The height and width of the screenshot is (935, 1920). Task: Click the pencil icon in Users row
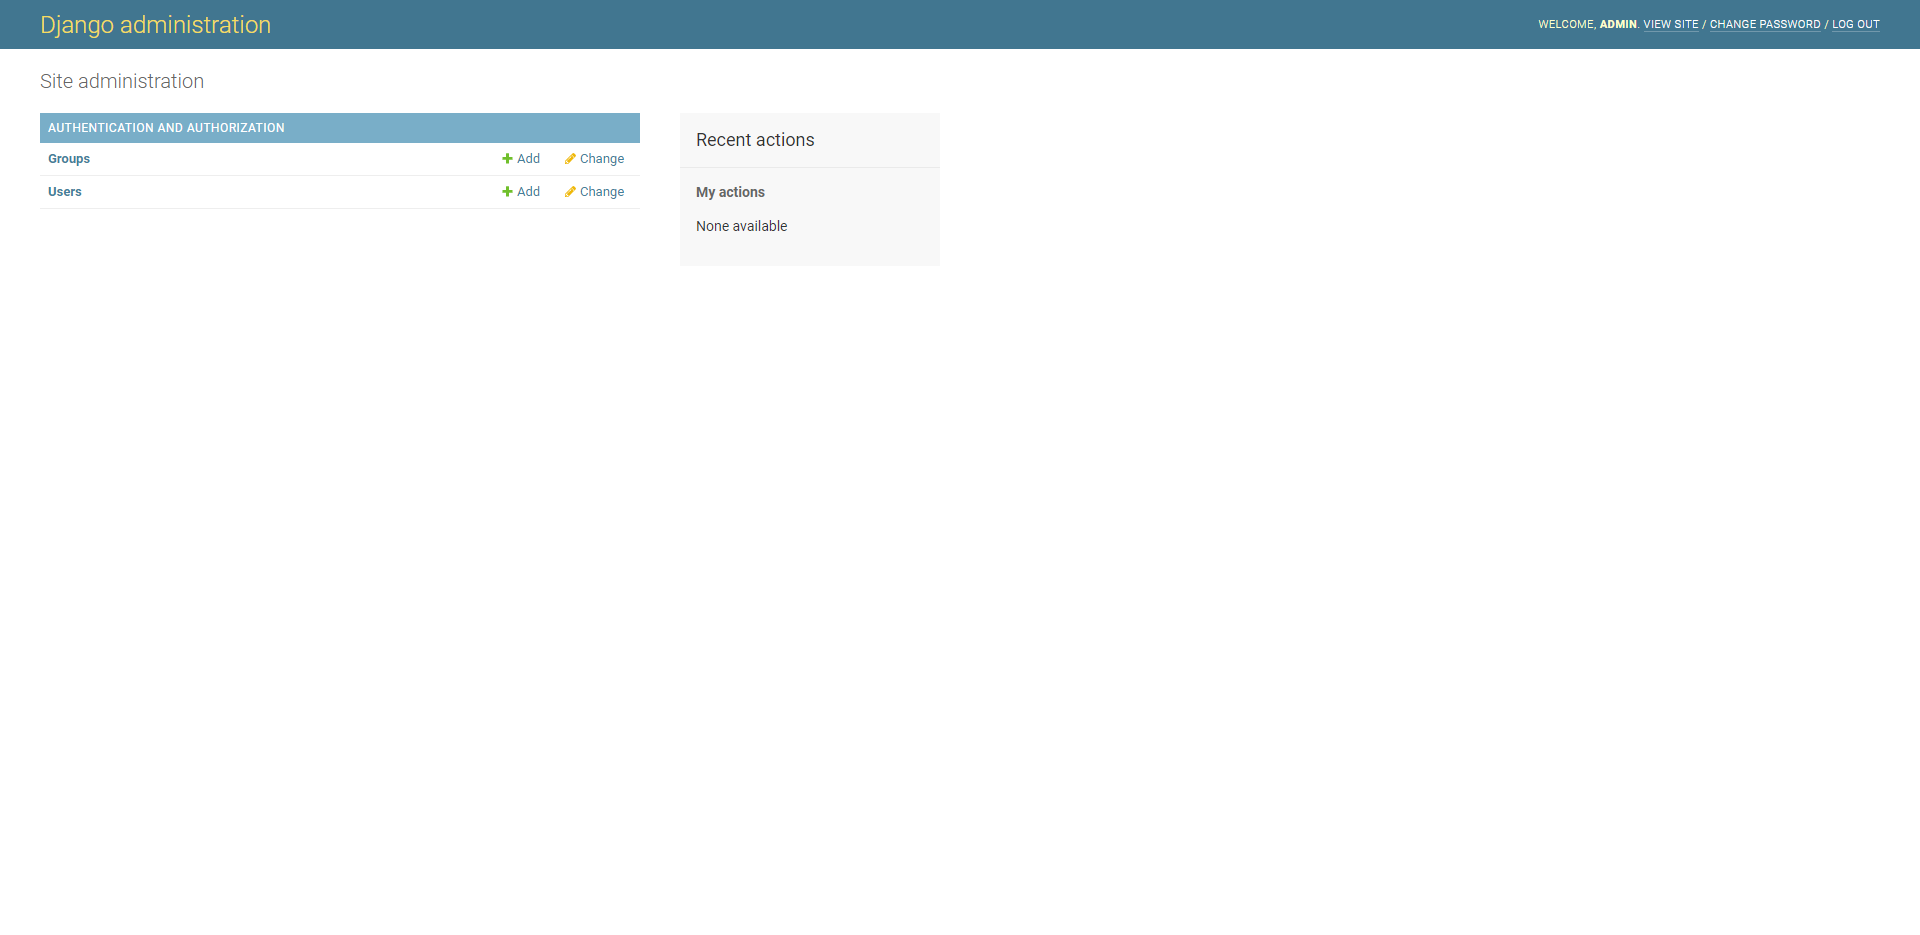[x=570, y=192]
